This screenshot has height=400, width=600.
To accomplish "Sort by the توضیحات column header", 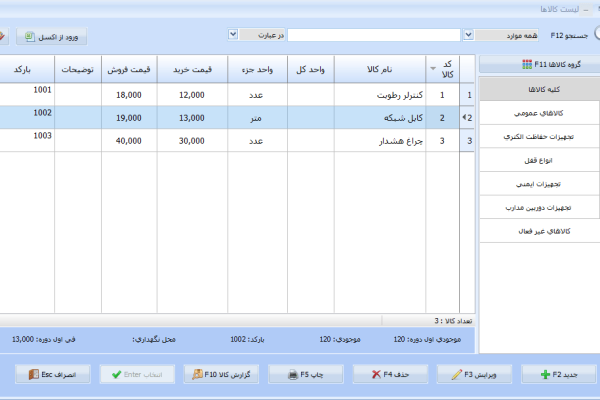I will pos(78,69).
